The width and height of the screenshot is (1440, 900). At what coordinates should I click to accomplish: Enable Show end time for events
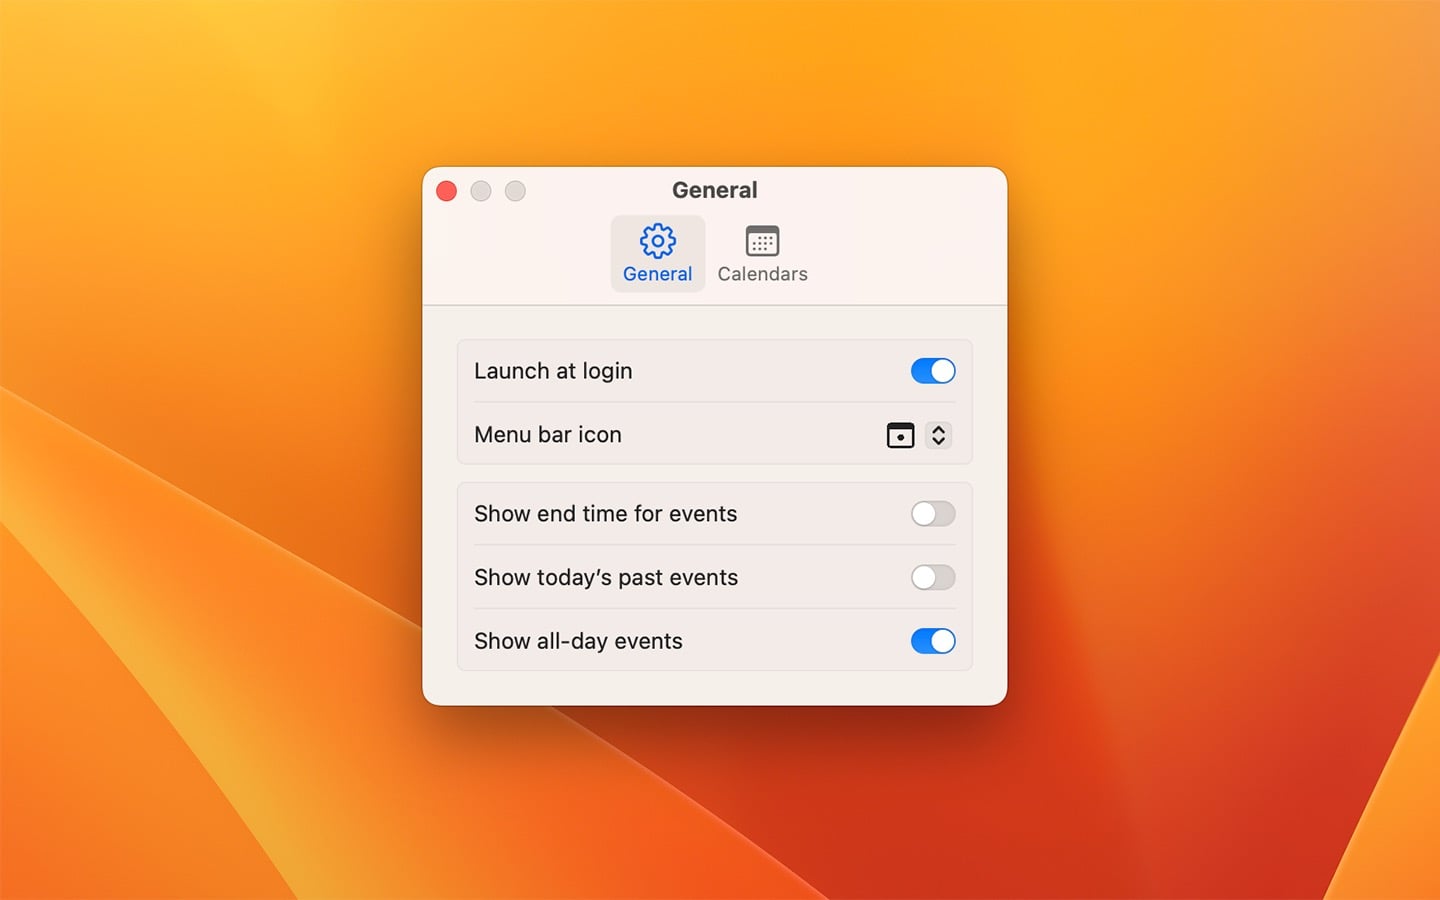tap(932, 514)
